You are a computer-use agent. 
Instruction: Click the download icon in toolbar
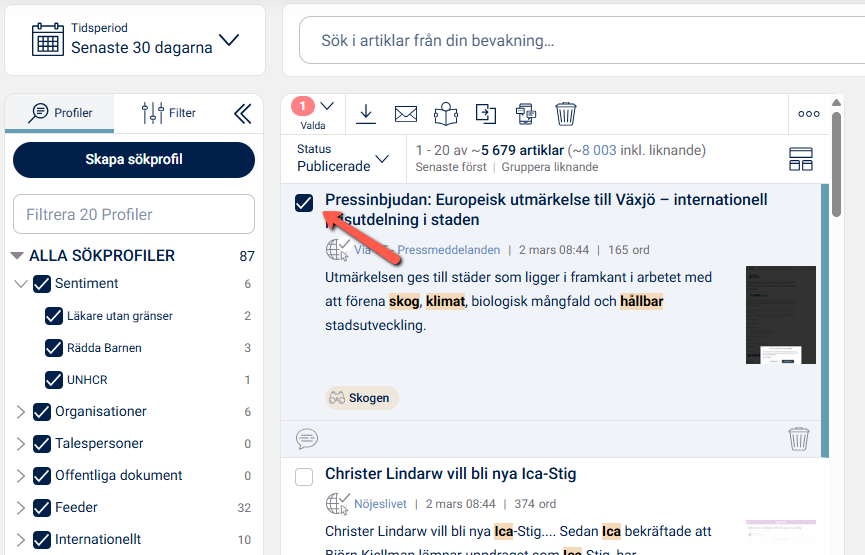click(x=366, y=114)
